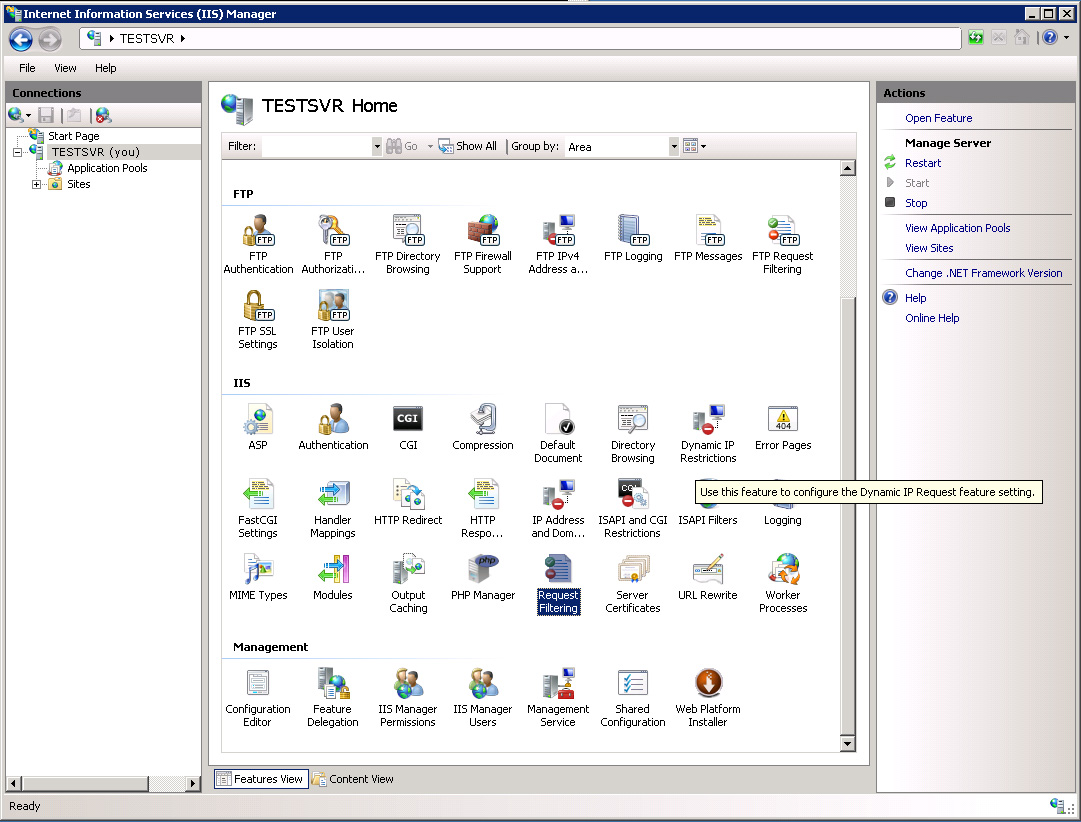Viewport: 1081px width, 822px height.
Task: Open IP Address and Domain Restrictions
Action: [558, 508]
